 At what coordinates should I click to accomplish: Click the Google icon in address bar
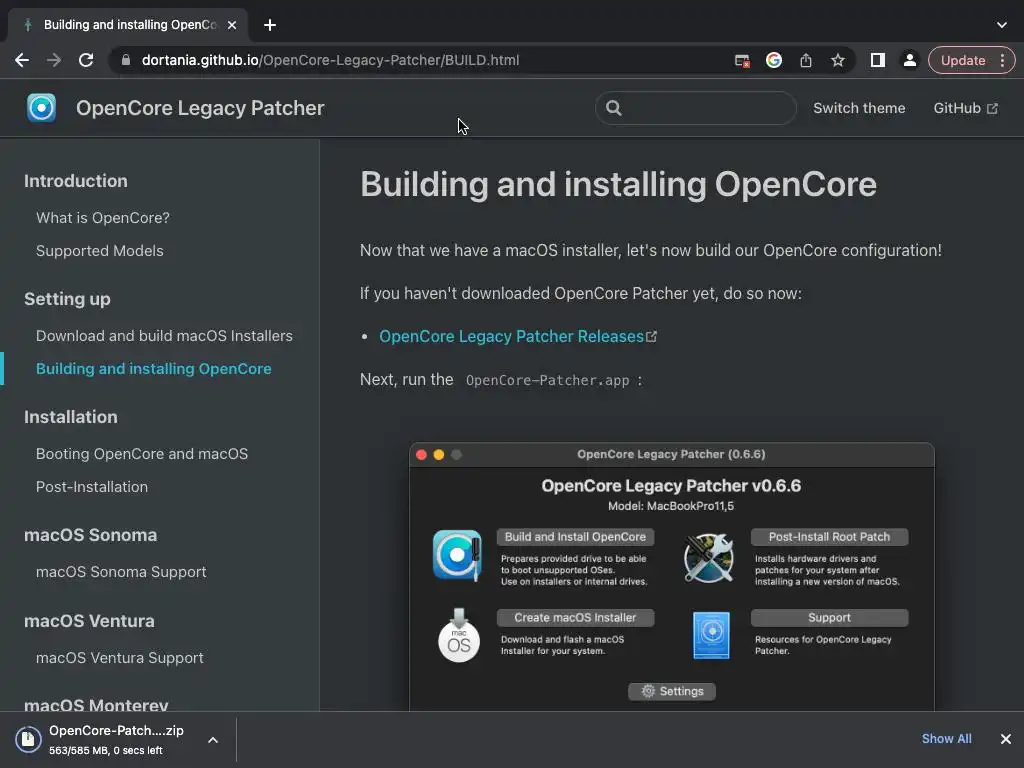(774, 60)
